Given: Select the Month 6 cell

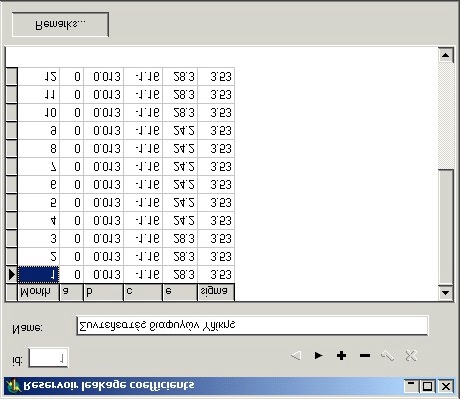Looking at the screenshot, I should click(38, 185).
